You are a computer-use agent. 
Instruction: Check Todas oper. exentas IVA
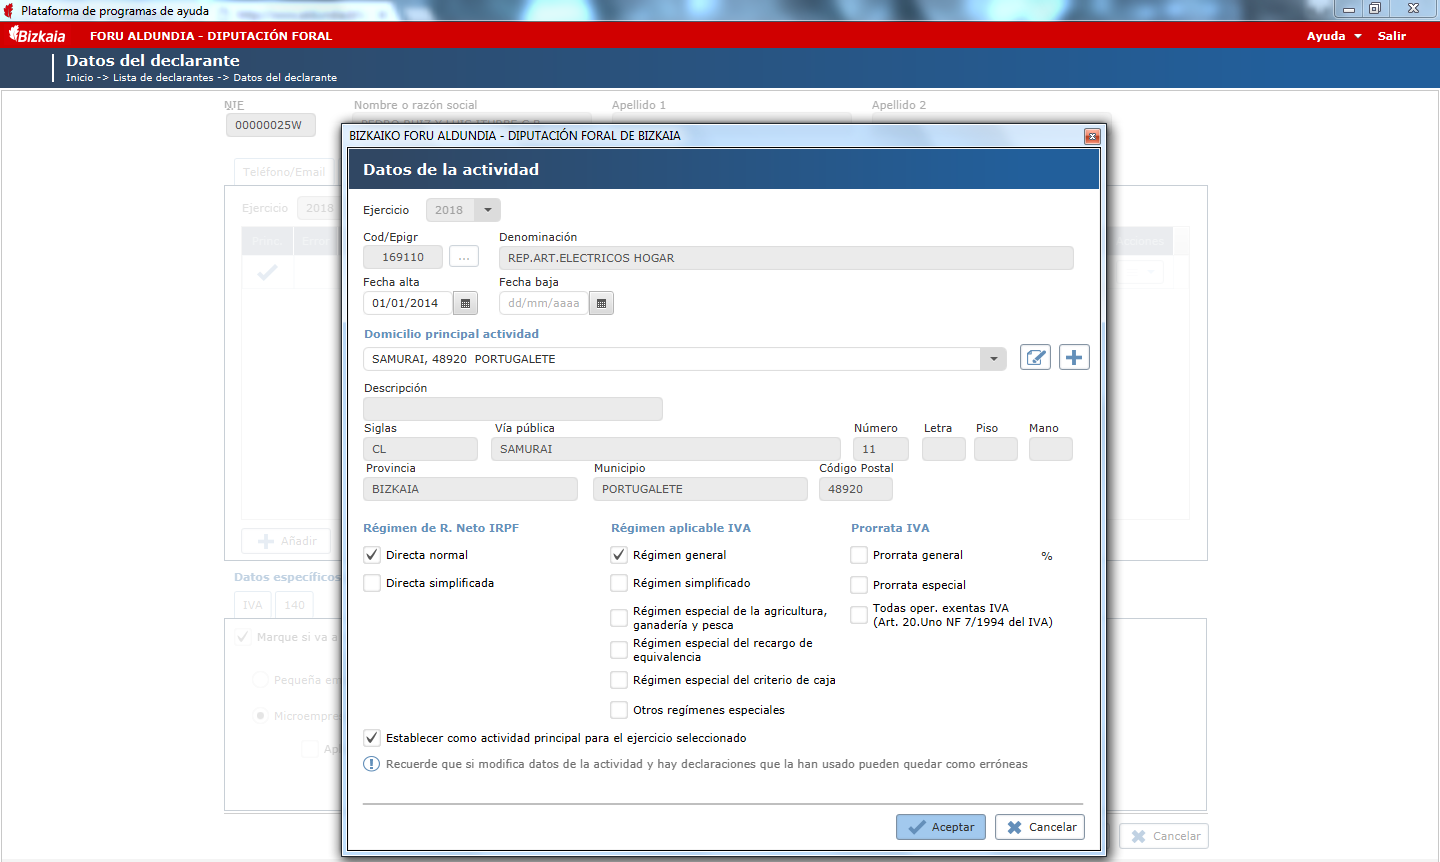tap(859, 615)
